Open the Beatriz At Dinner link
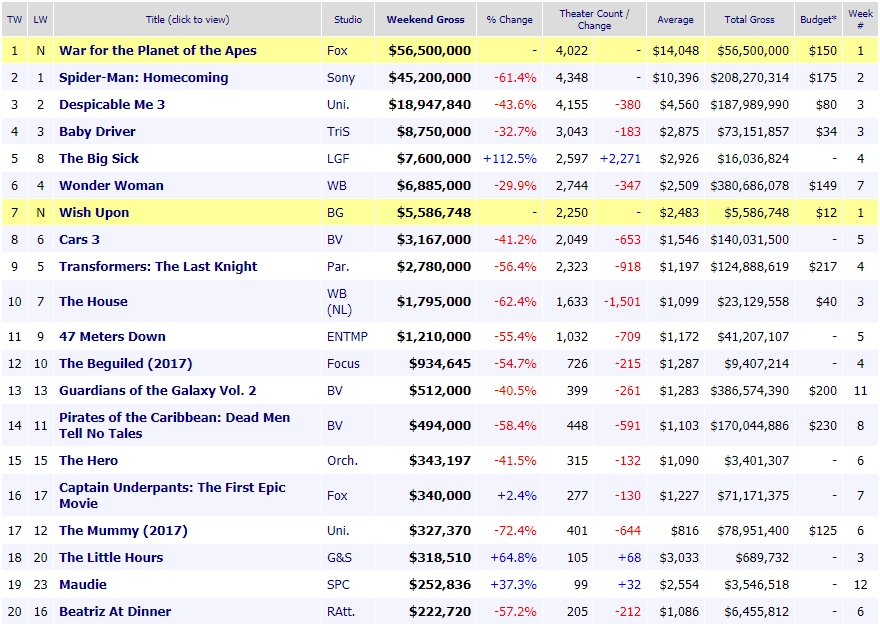This screenshot has height=624, width=880. 115,611
